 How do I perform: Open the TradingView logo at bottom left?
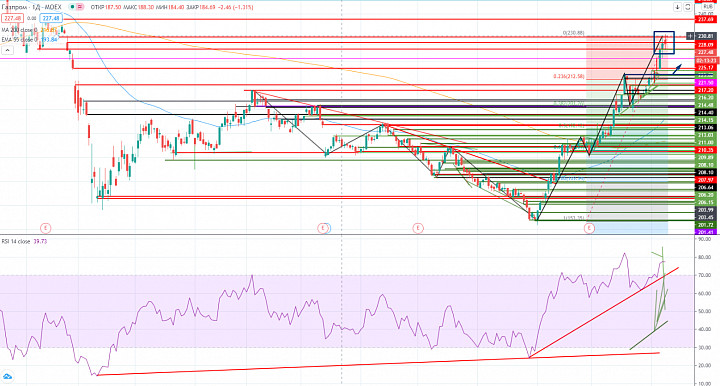(7, 377)
